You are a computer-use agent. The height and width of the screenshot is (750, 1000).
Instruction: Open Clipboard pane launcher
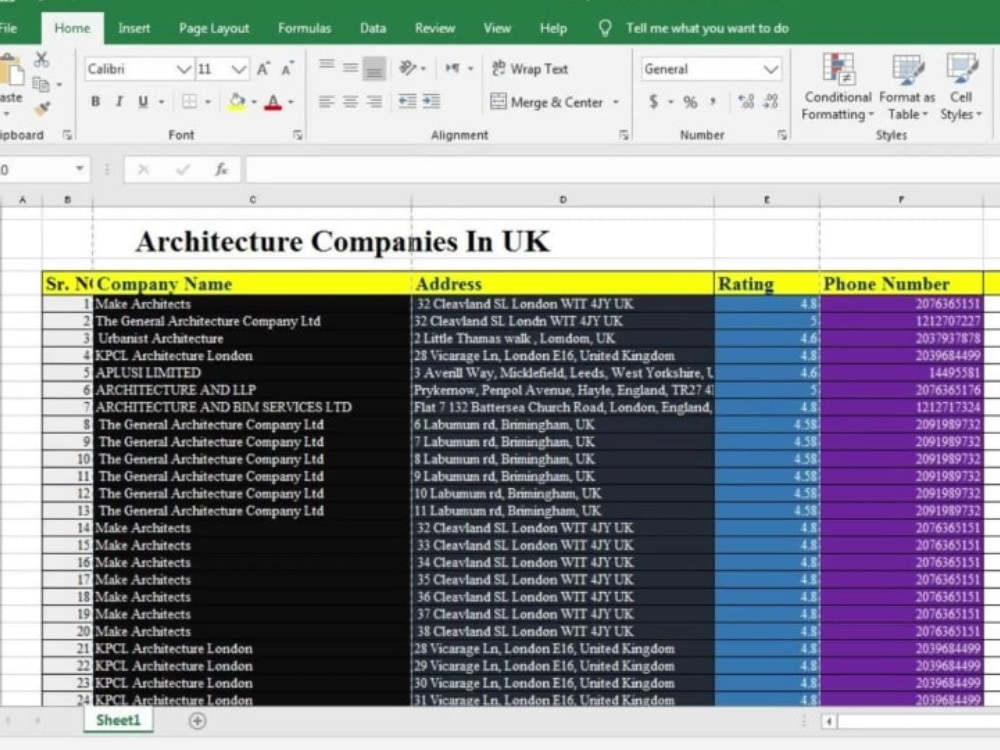[67, 135]
